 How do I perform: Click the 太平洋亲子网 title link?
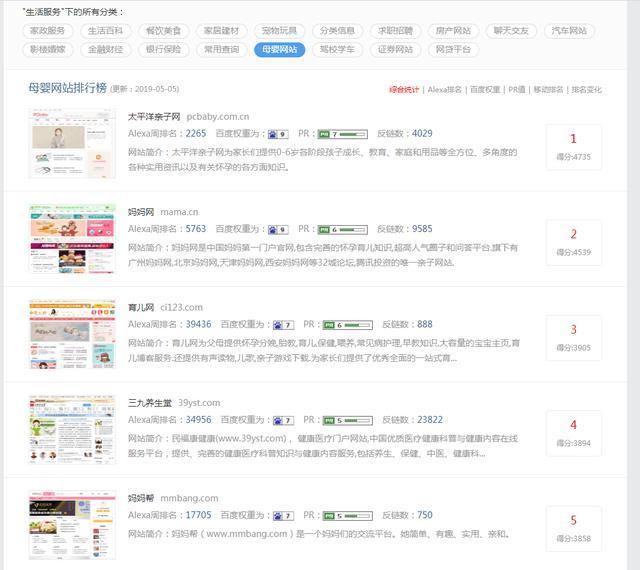[154, 117]
